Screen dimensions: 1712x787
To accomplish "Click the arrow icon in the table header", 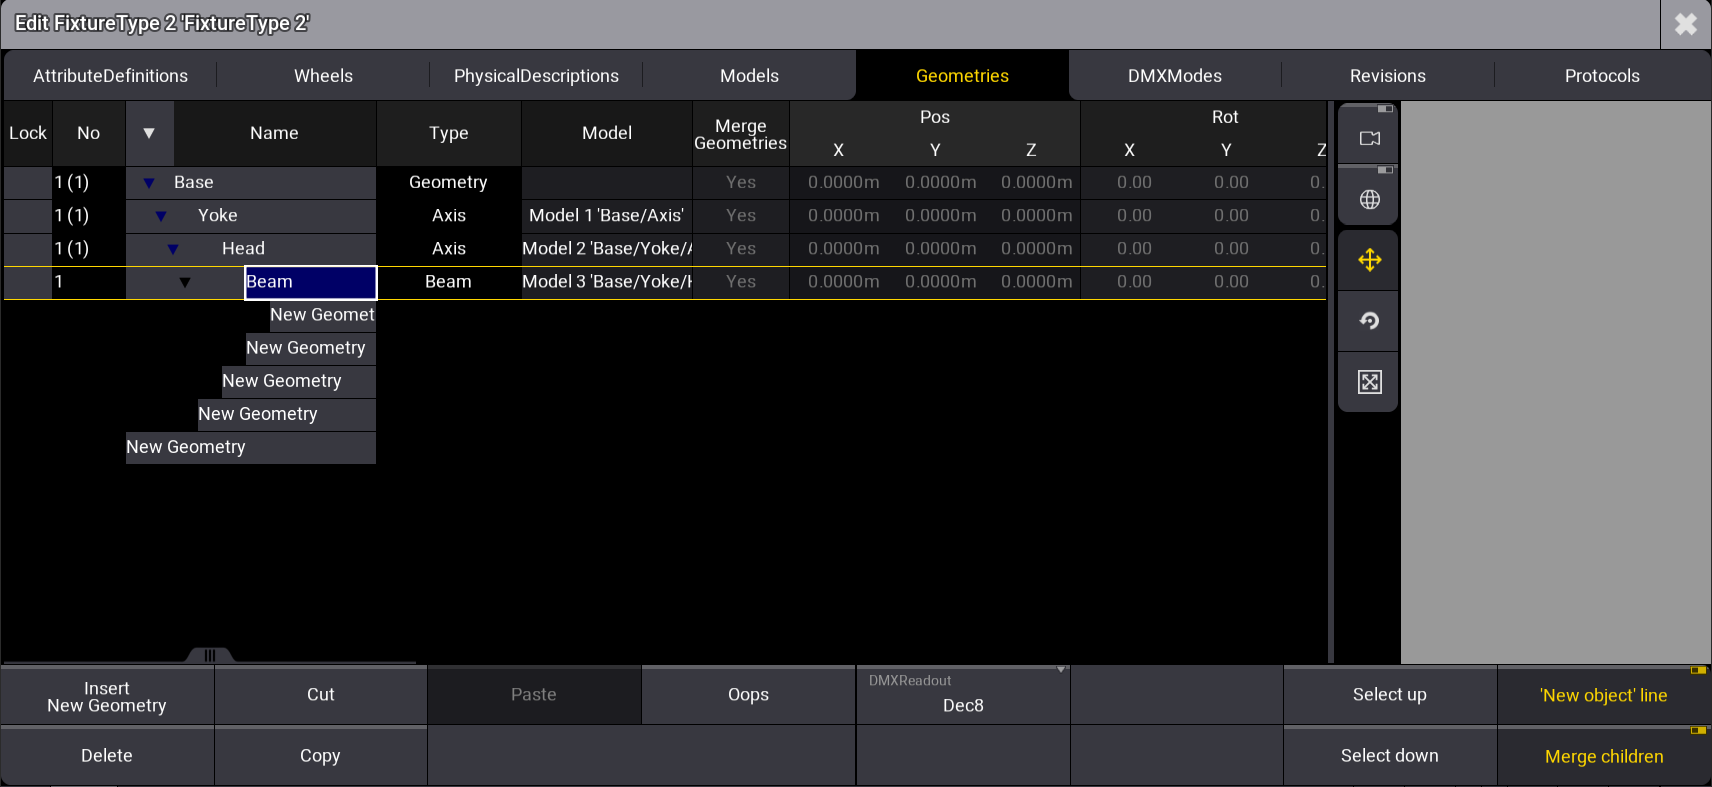I will (149, 133).
